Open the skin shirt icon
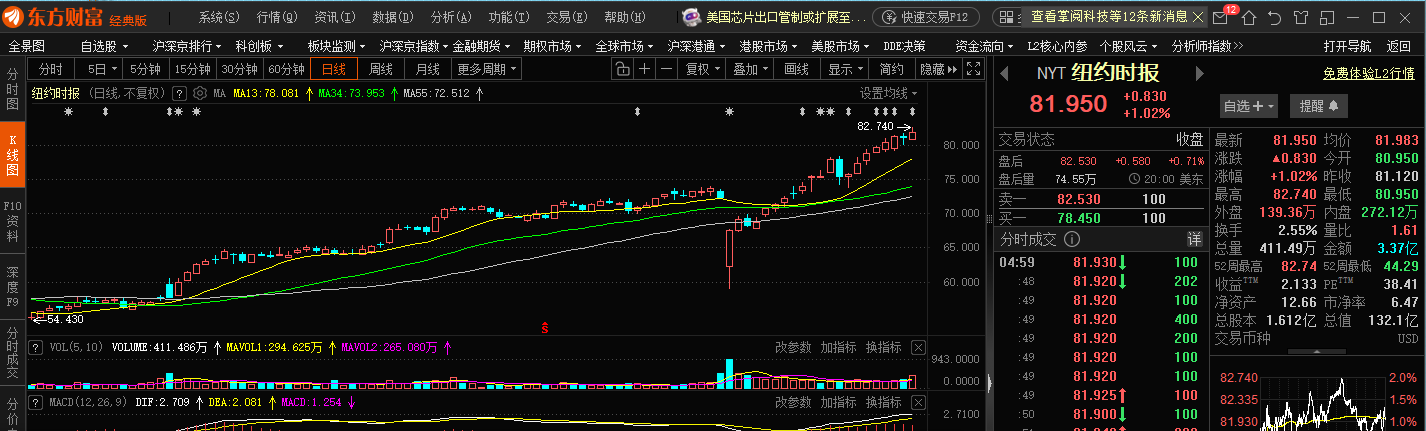1426x431 pixels. point(1299,17)
